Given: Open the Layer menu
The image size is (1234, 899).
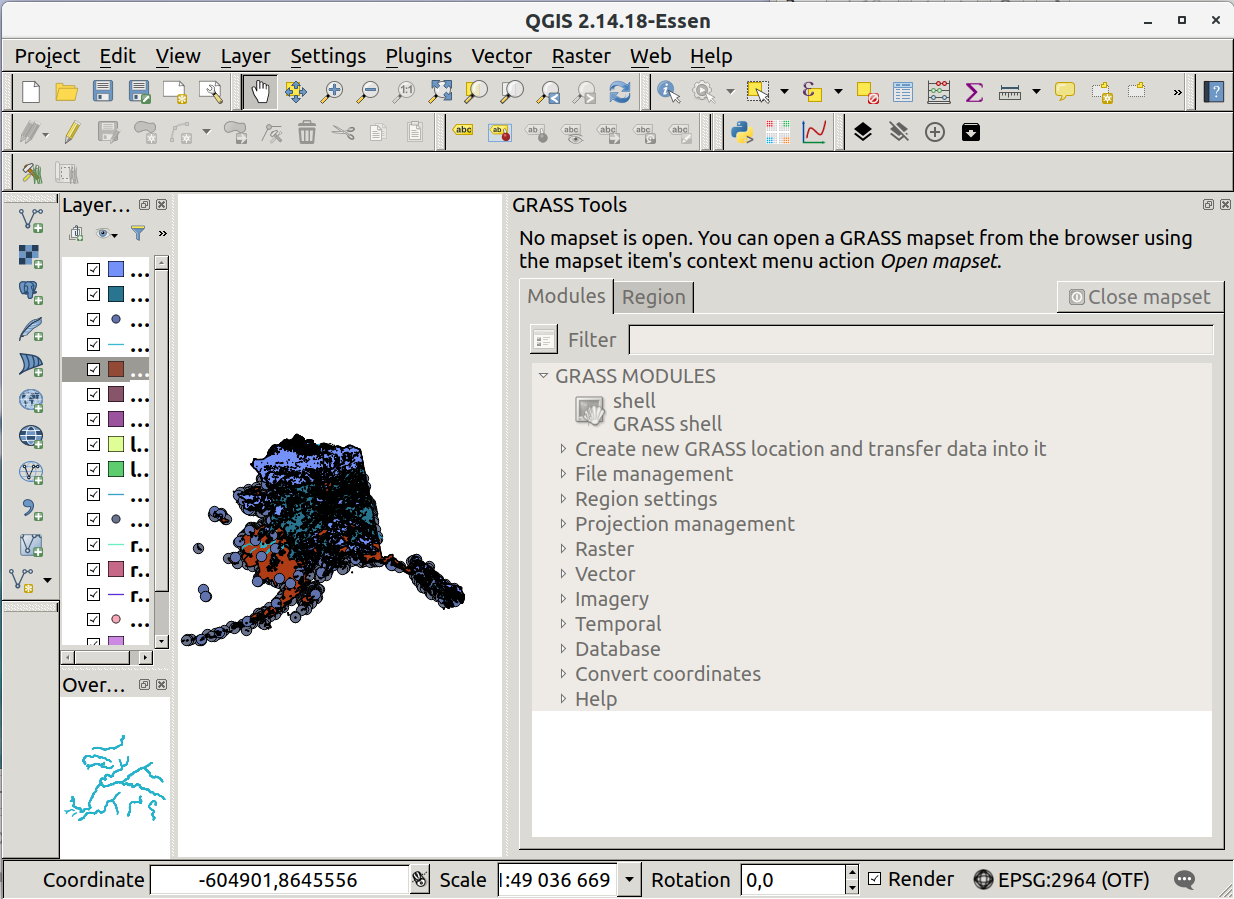Looking at the screenshot, I should pyautogui.click(x=246, y=56).
